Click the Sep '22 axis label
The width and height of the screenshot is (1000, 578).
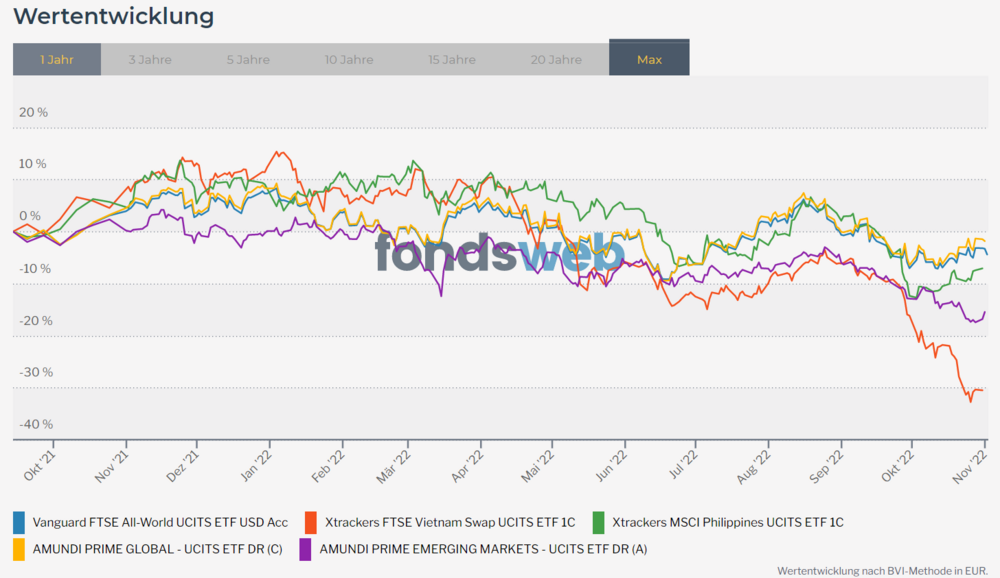tap(827, 465)
